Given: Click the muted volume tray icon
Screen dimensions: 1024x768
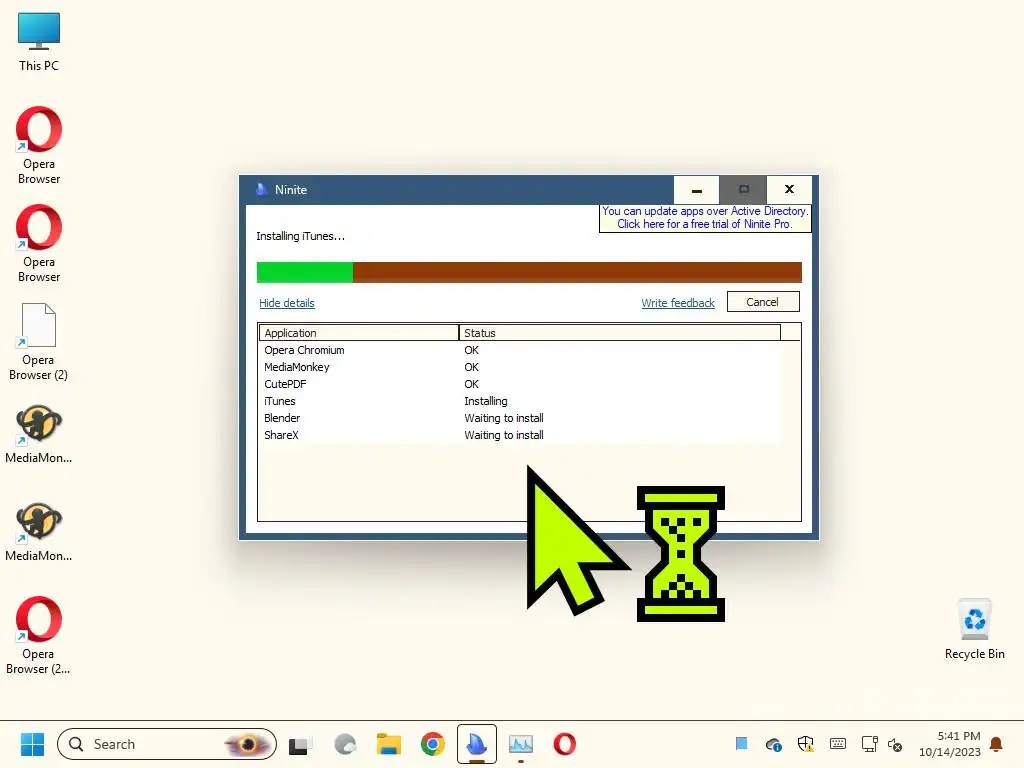Looking at the screenshot, I should click(x=895, y=744).
